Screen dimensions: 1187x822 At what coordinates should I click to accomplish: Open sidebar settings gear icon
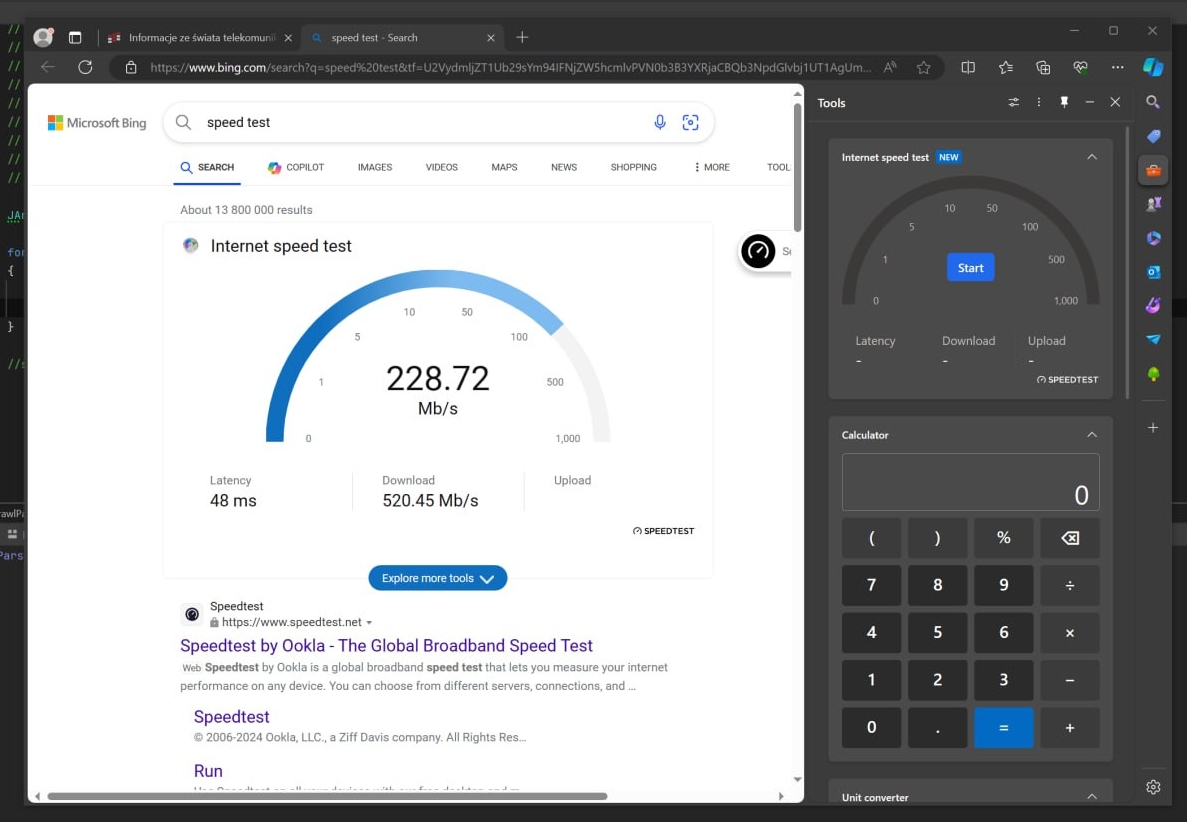tap(1153, 787)
